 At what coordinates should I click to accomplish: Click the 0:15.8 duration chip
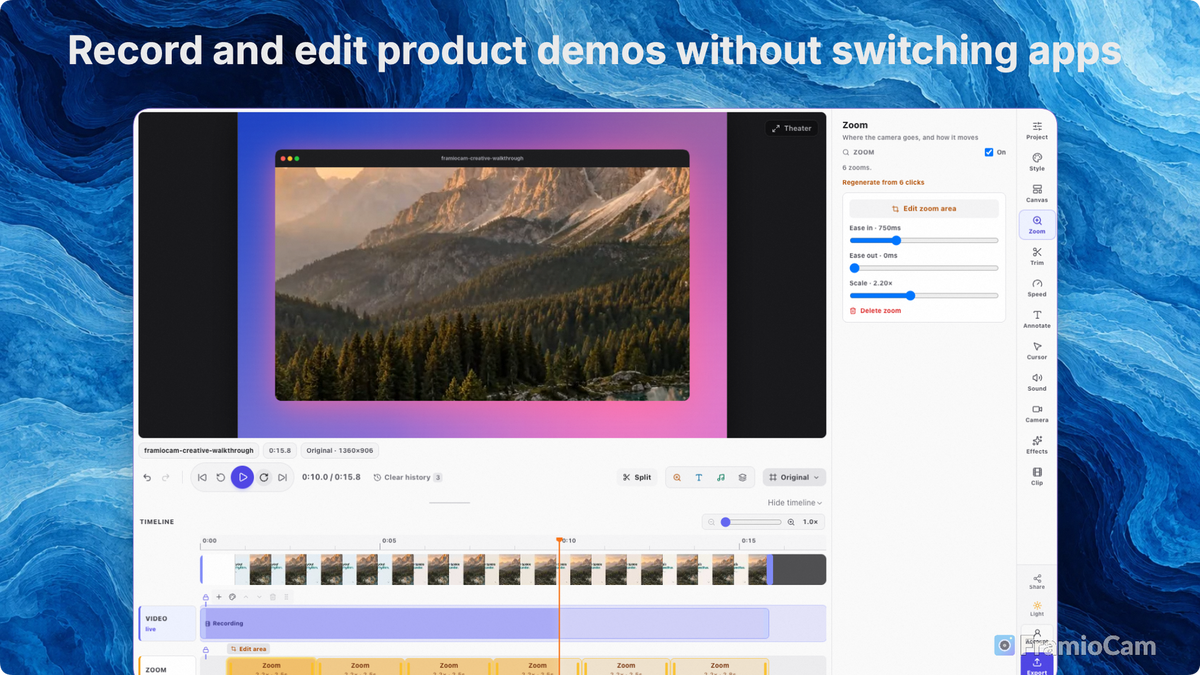279,450
